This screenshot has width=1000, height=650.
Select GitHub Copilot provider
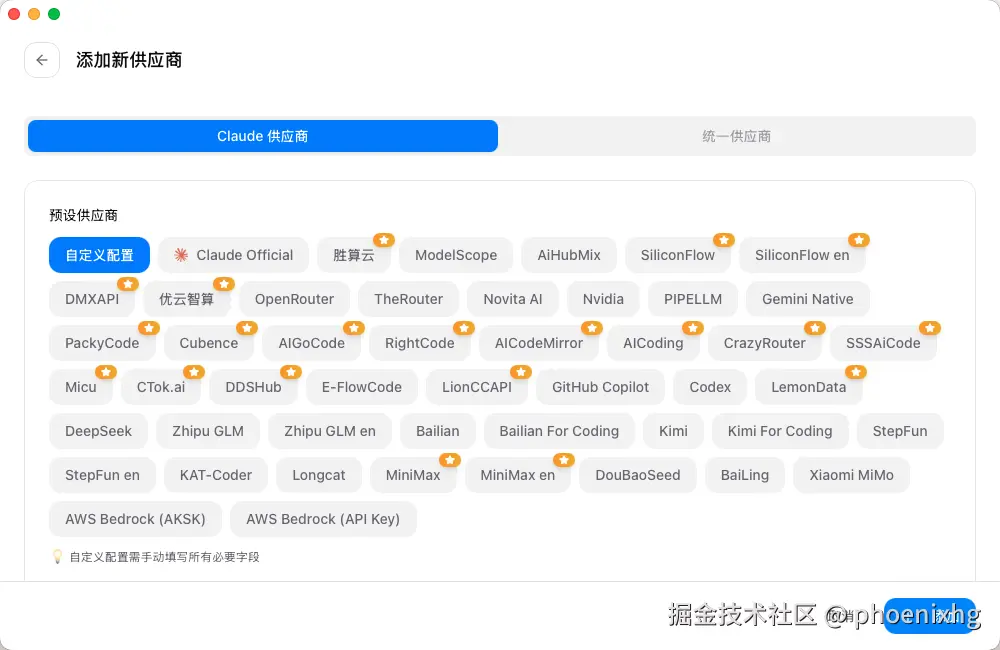pyautogui.click(x=600, y=387)
